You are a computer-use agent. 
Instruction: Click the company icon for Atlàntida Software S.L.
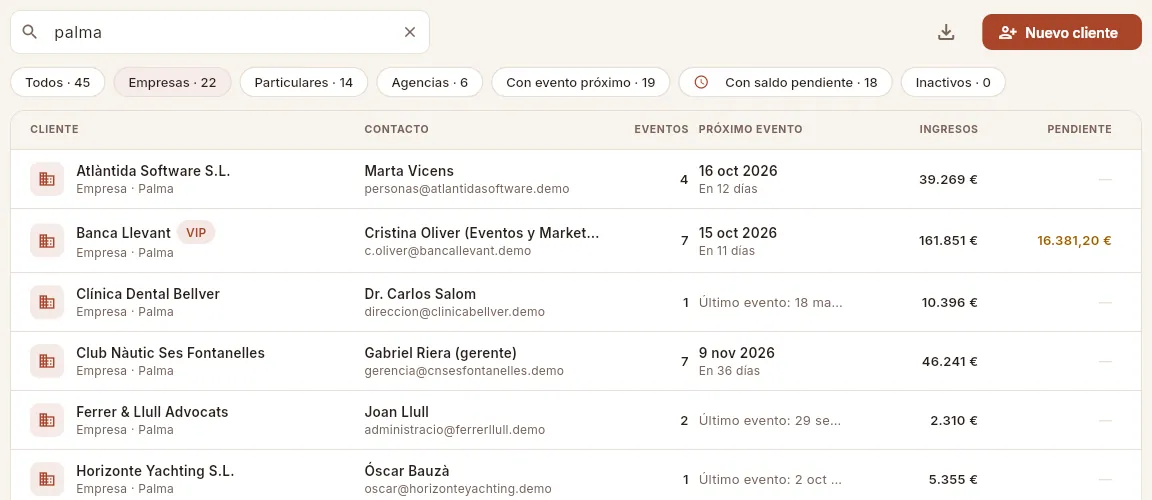[x=47, y=179]
